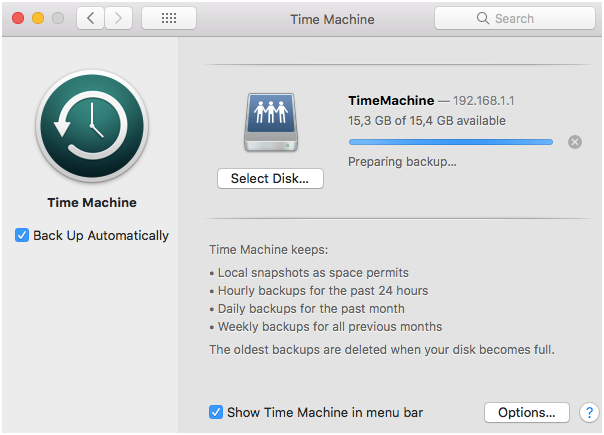Close the window with the red button
Screen dimensions: 604x435
(18, 18)
